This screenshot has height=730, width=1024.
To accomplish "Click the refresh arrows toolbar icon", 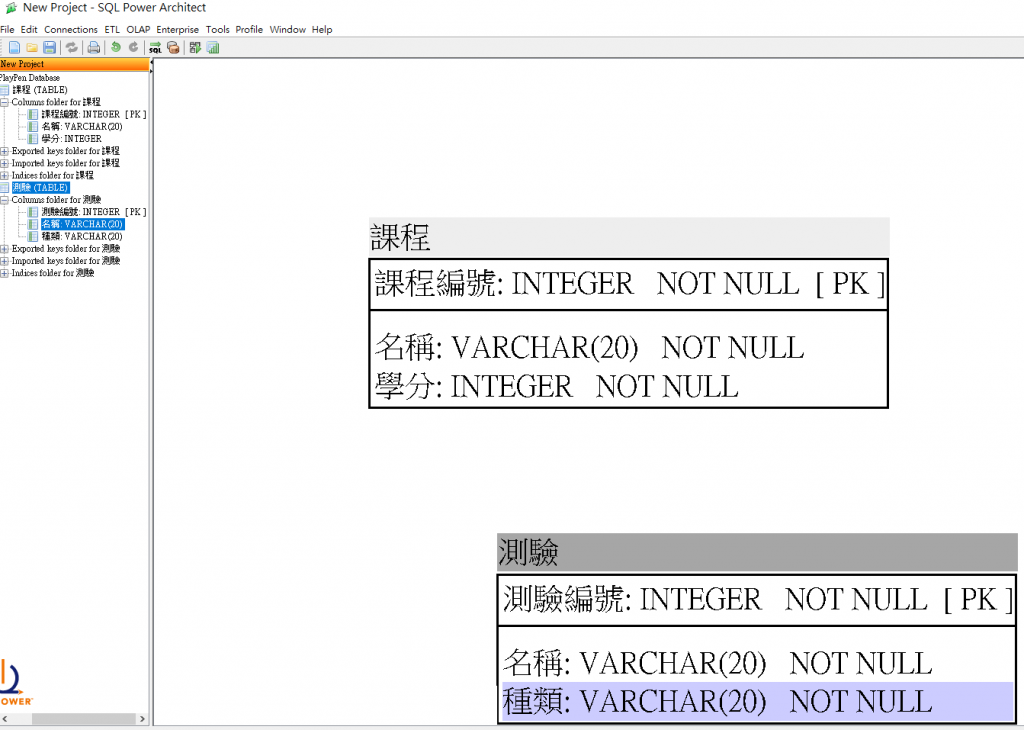I will (72, 48).
